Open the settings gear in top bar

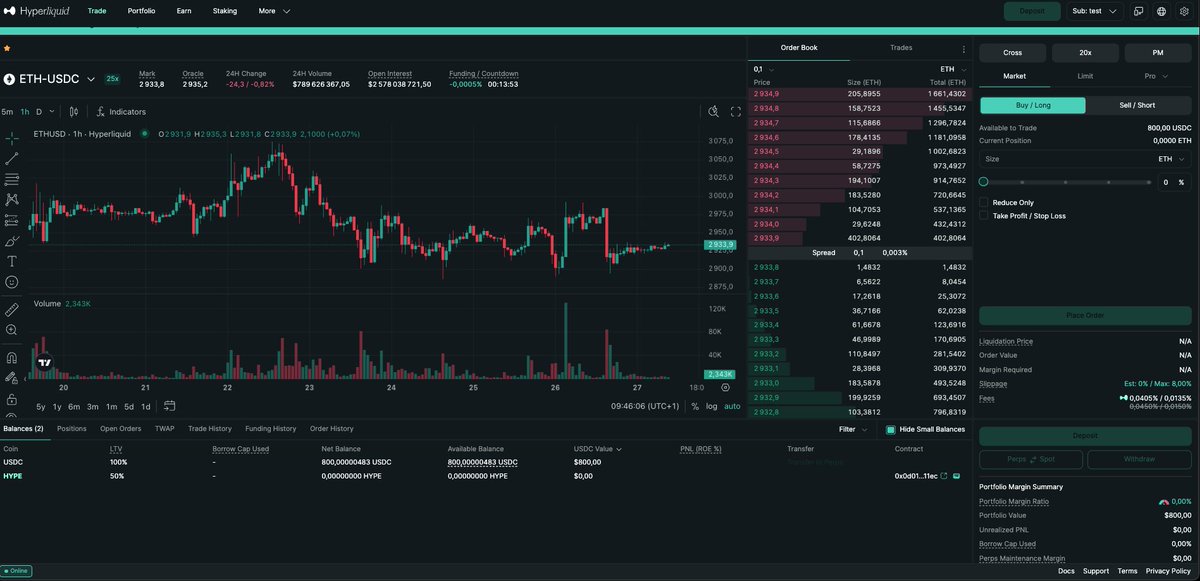[x=1183, y=11]
